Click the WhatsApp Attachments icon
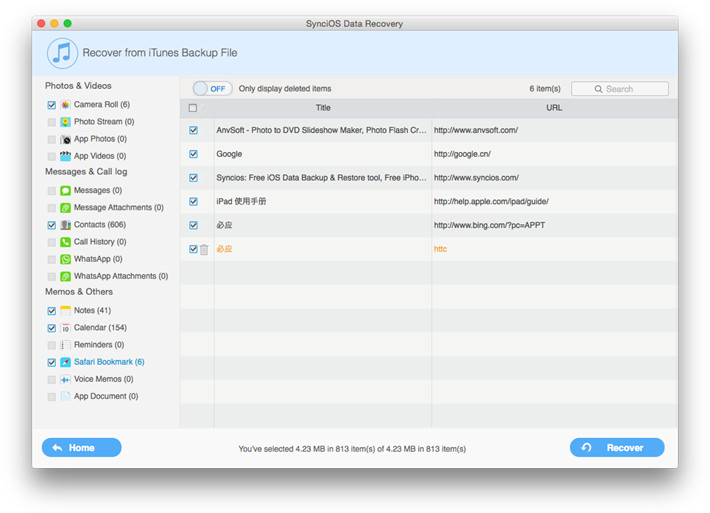This screenshot has width=710, height=513. coord(65,277)
